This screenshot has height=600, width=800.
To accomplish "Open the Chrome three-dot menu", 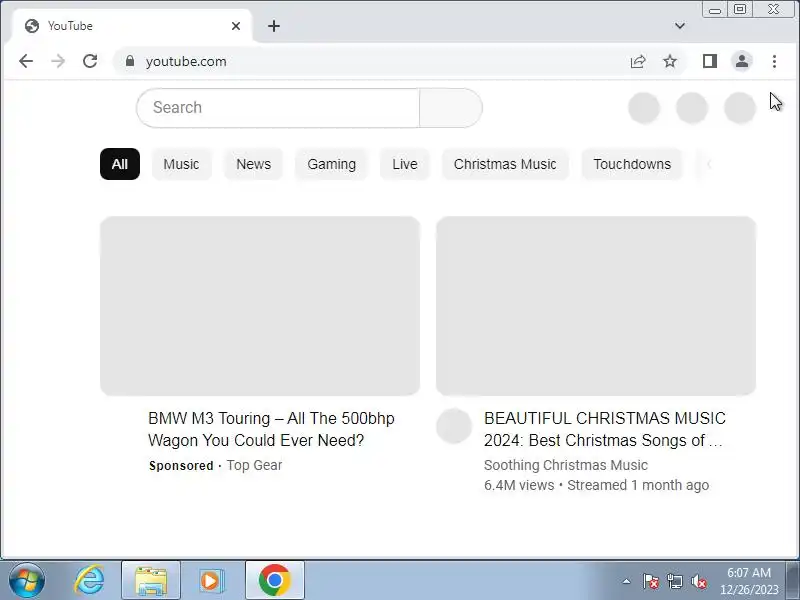I will click(774, 61).
